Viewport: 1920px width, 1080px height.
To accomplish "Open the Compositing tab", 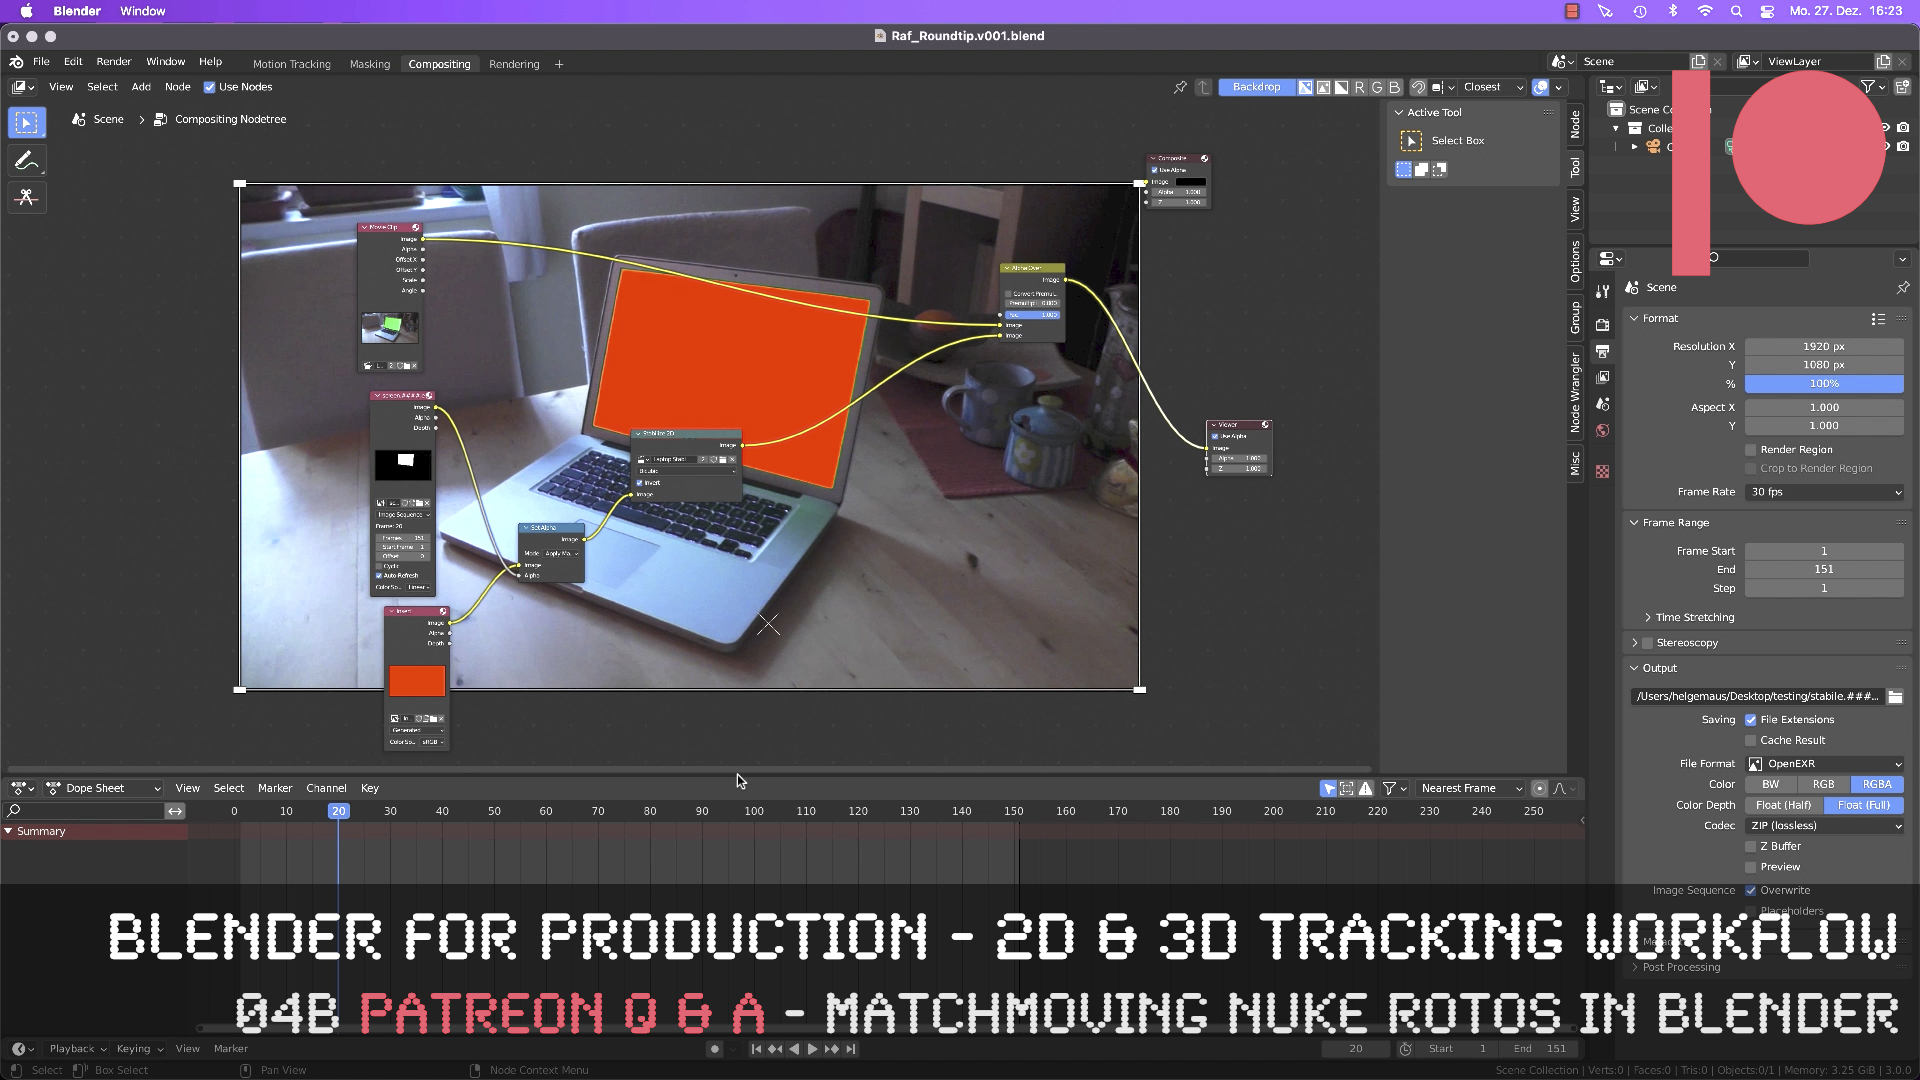I will tap(440, 63).
